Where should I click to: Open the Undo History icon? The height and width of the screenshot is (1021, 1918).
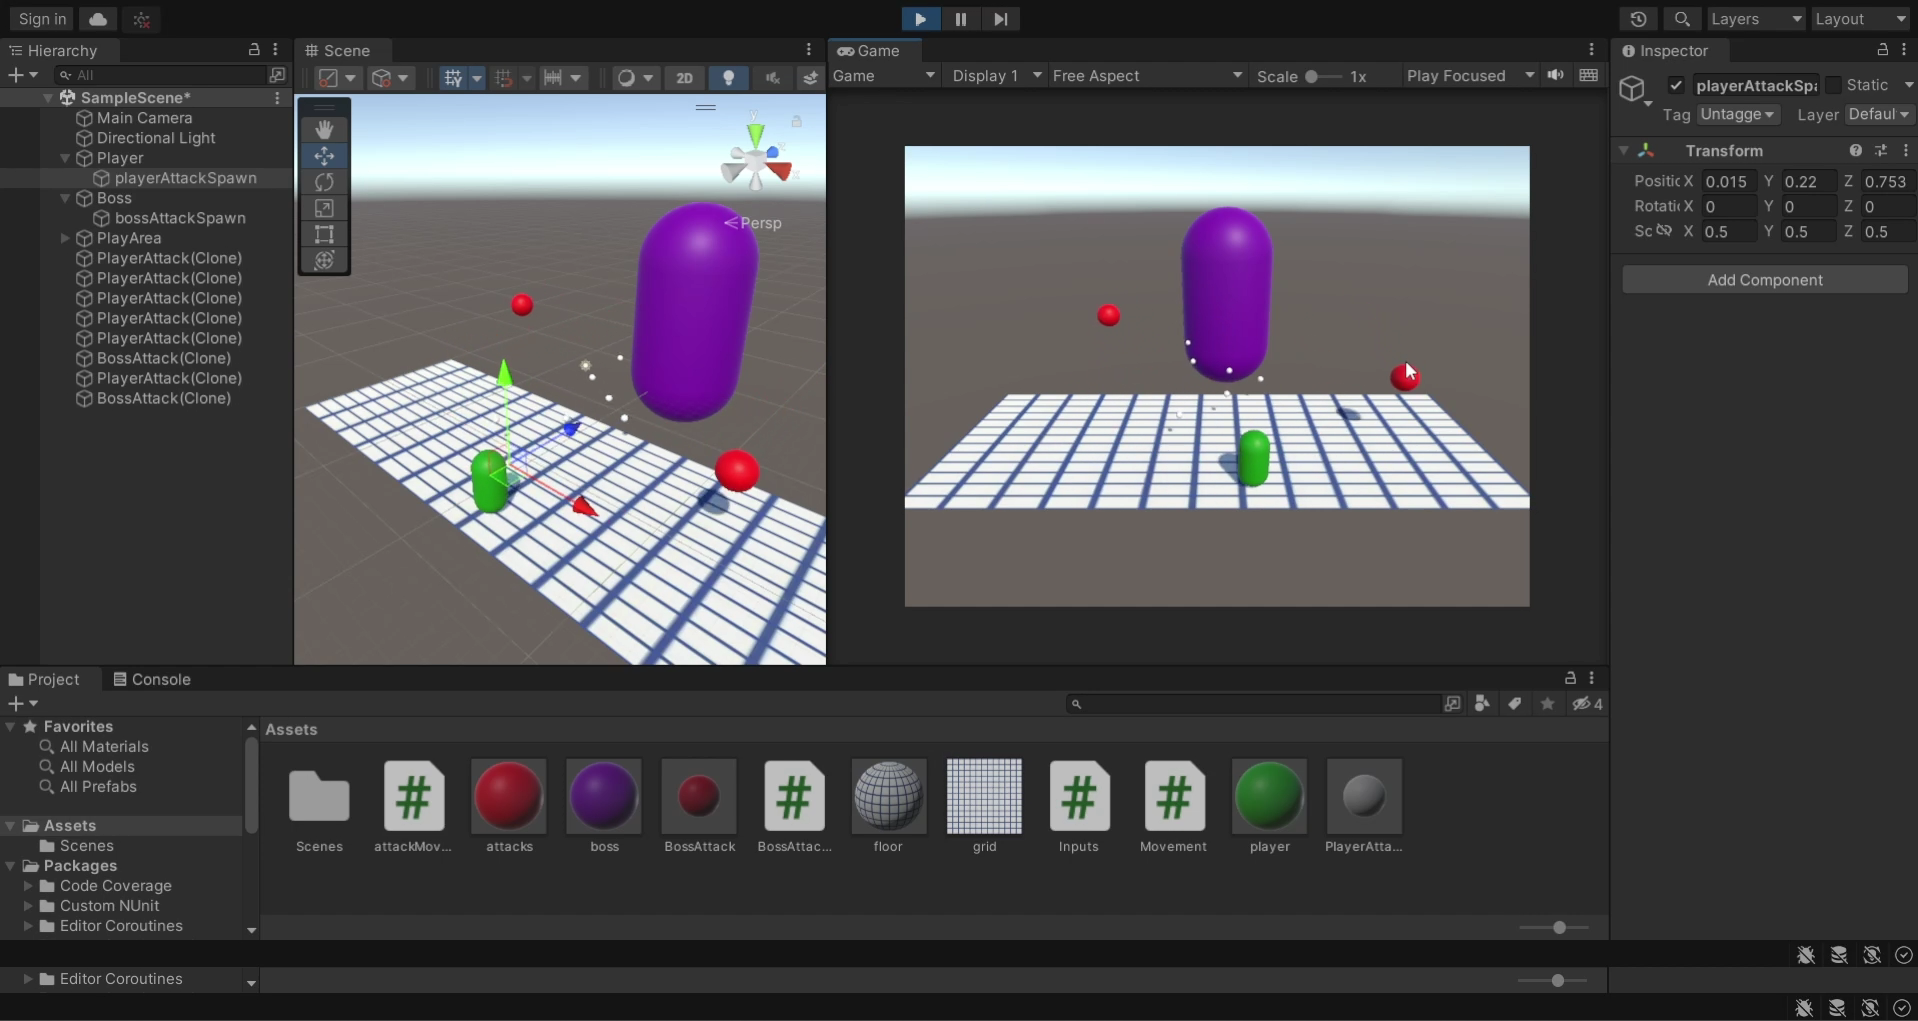click(1638, 19)
